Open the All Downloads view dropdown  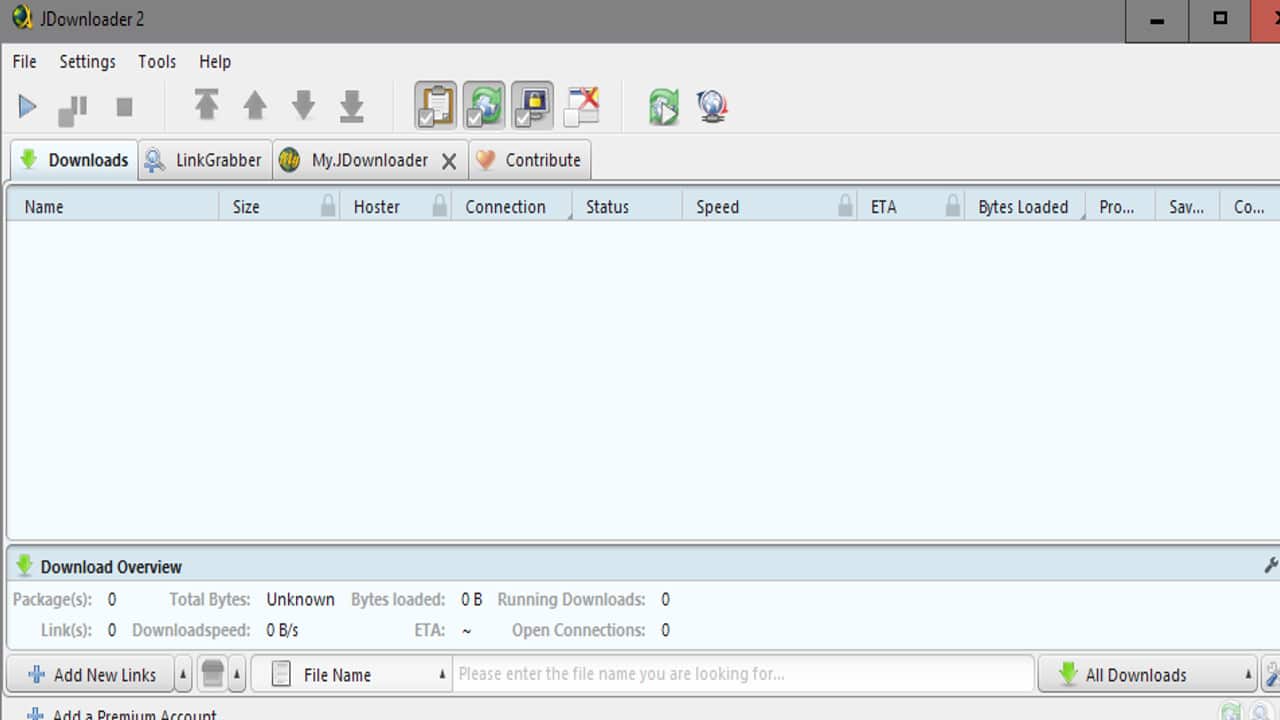[1148, 675]
